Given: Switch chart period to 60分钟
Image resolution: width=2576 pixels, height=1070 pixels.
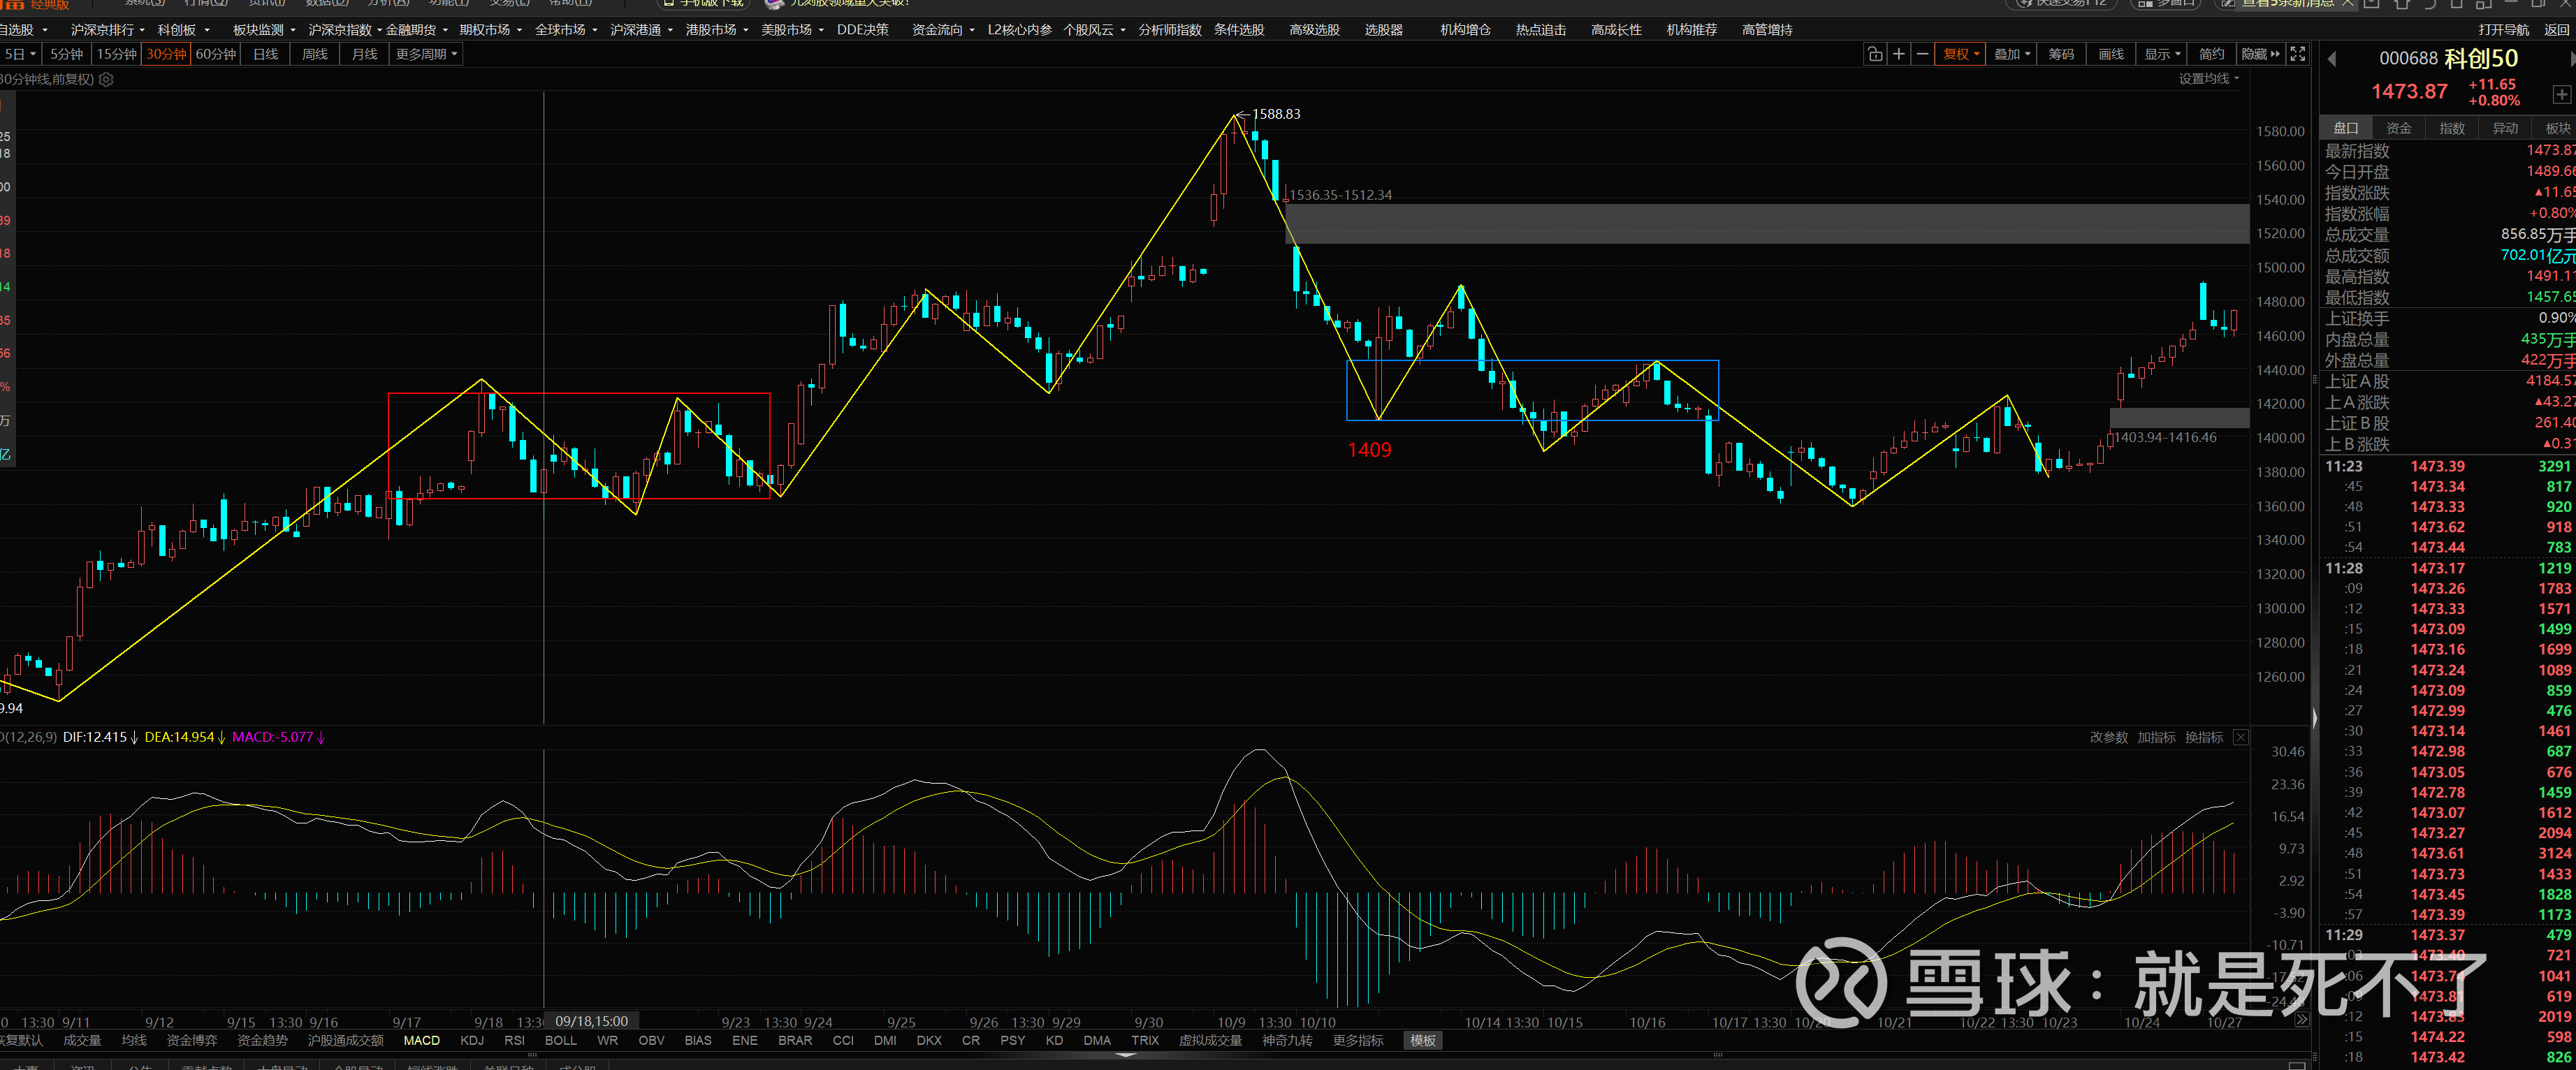Looking at the screenshot, I should (x=216, y=54).
